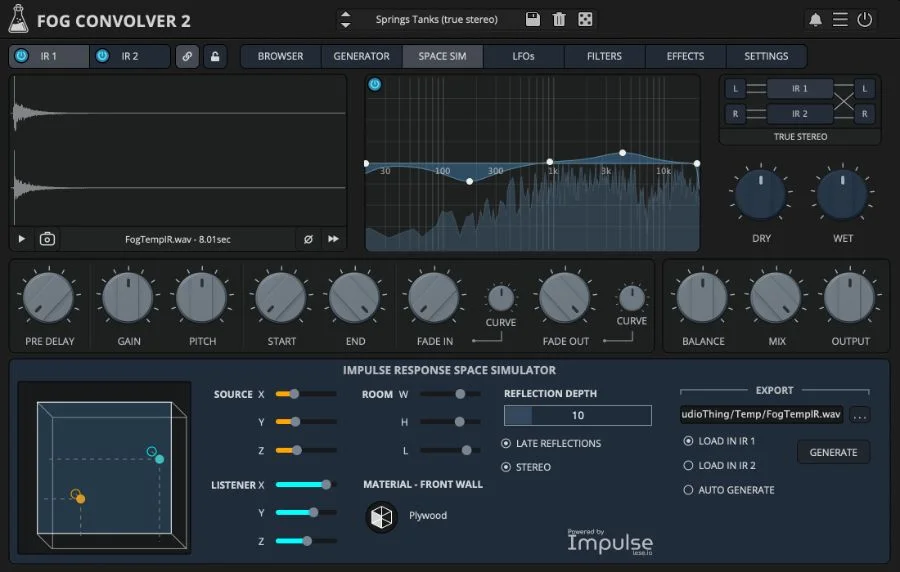Click the PRE DELAY knob
The width and height of the screenshot is (900, 572).
pos(49,298)
